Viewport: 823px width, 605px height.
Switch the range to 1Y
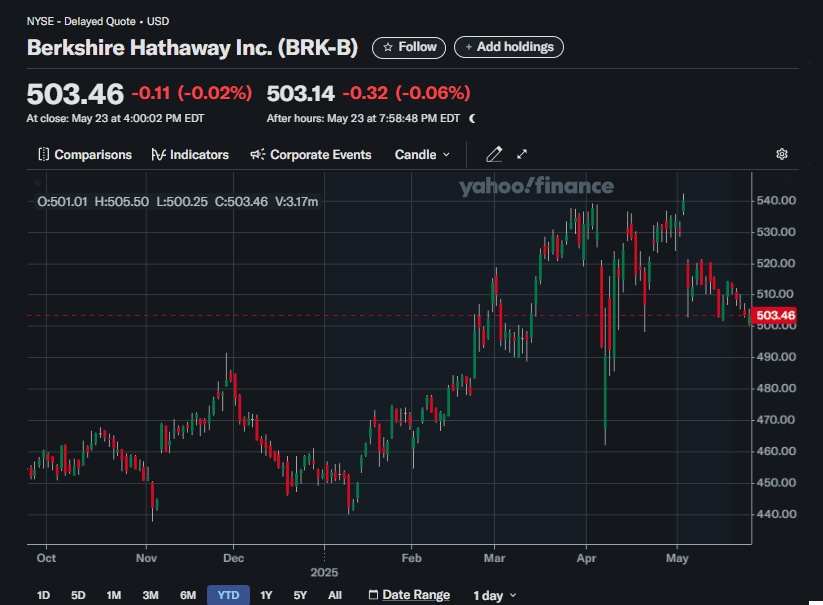pos(266,595)
